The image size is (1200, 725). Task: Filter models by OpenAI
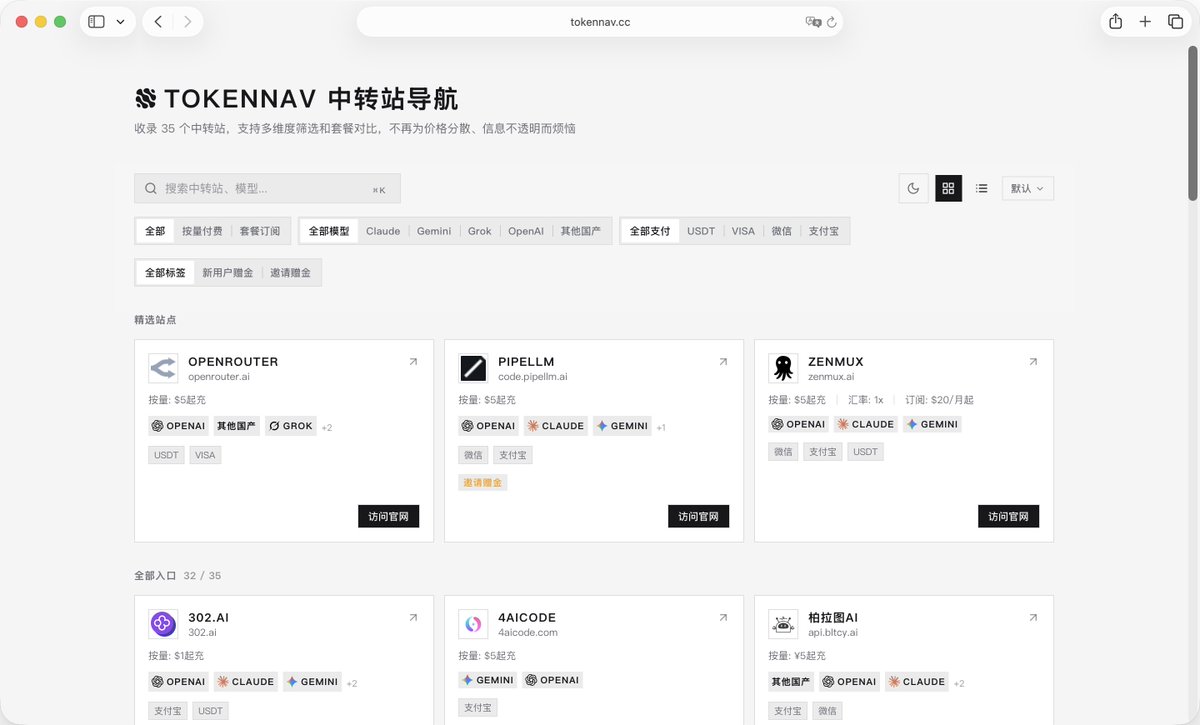tap(526, 231)
